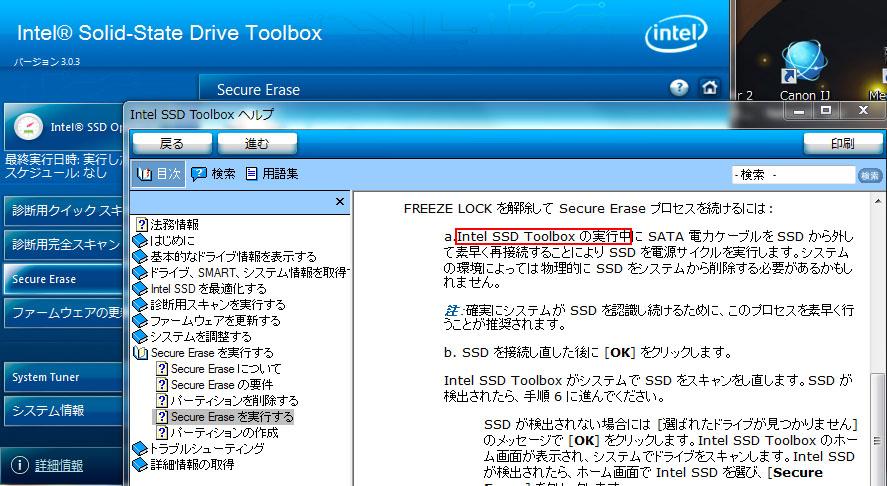Click the 進む button
This screenshot has width=887, height=486.
tap(257, 144)
